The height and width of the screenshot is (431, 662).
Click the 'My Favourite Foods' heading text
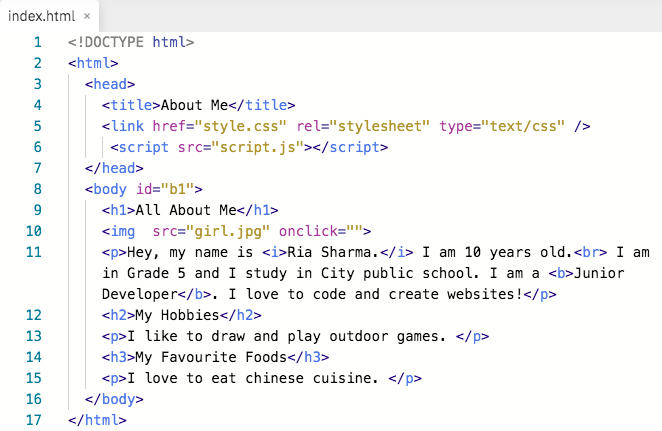211,357
